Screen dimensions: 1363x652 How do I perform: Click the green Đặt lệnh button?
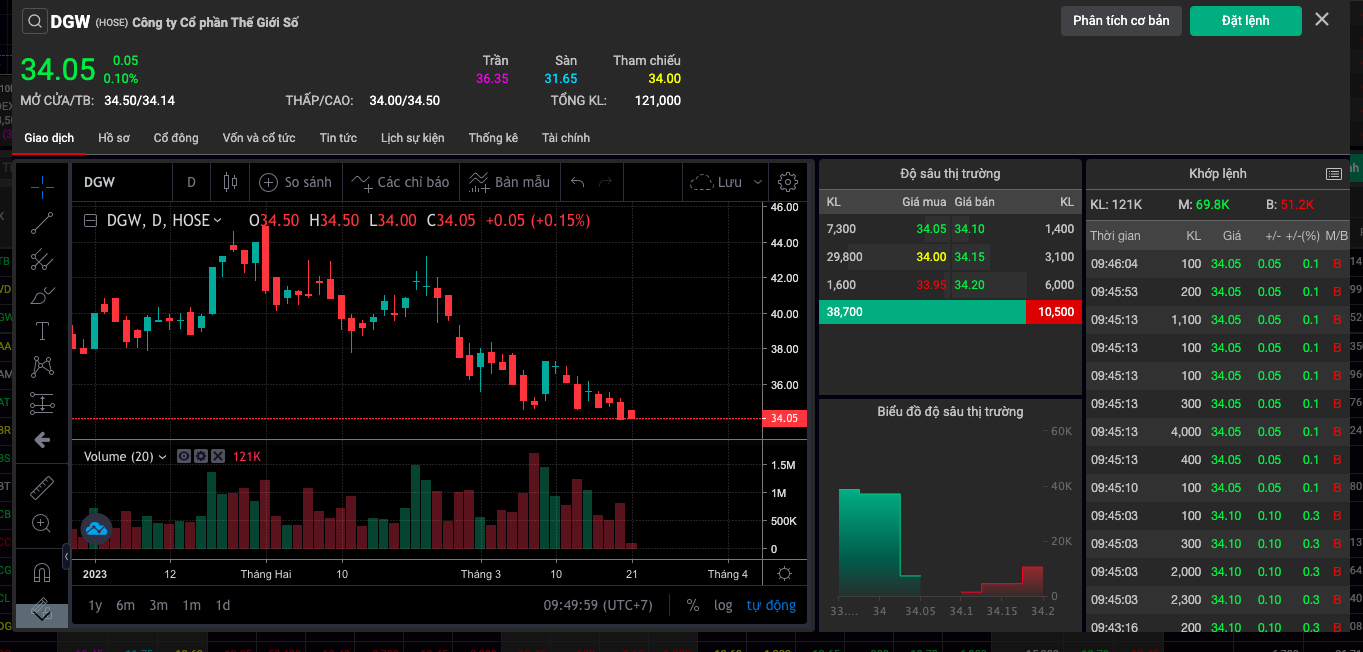pyautogui.click(x=1245, y=21)
